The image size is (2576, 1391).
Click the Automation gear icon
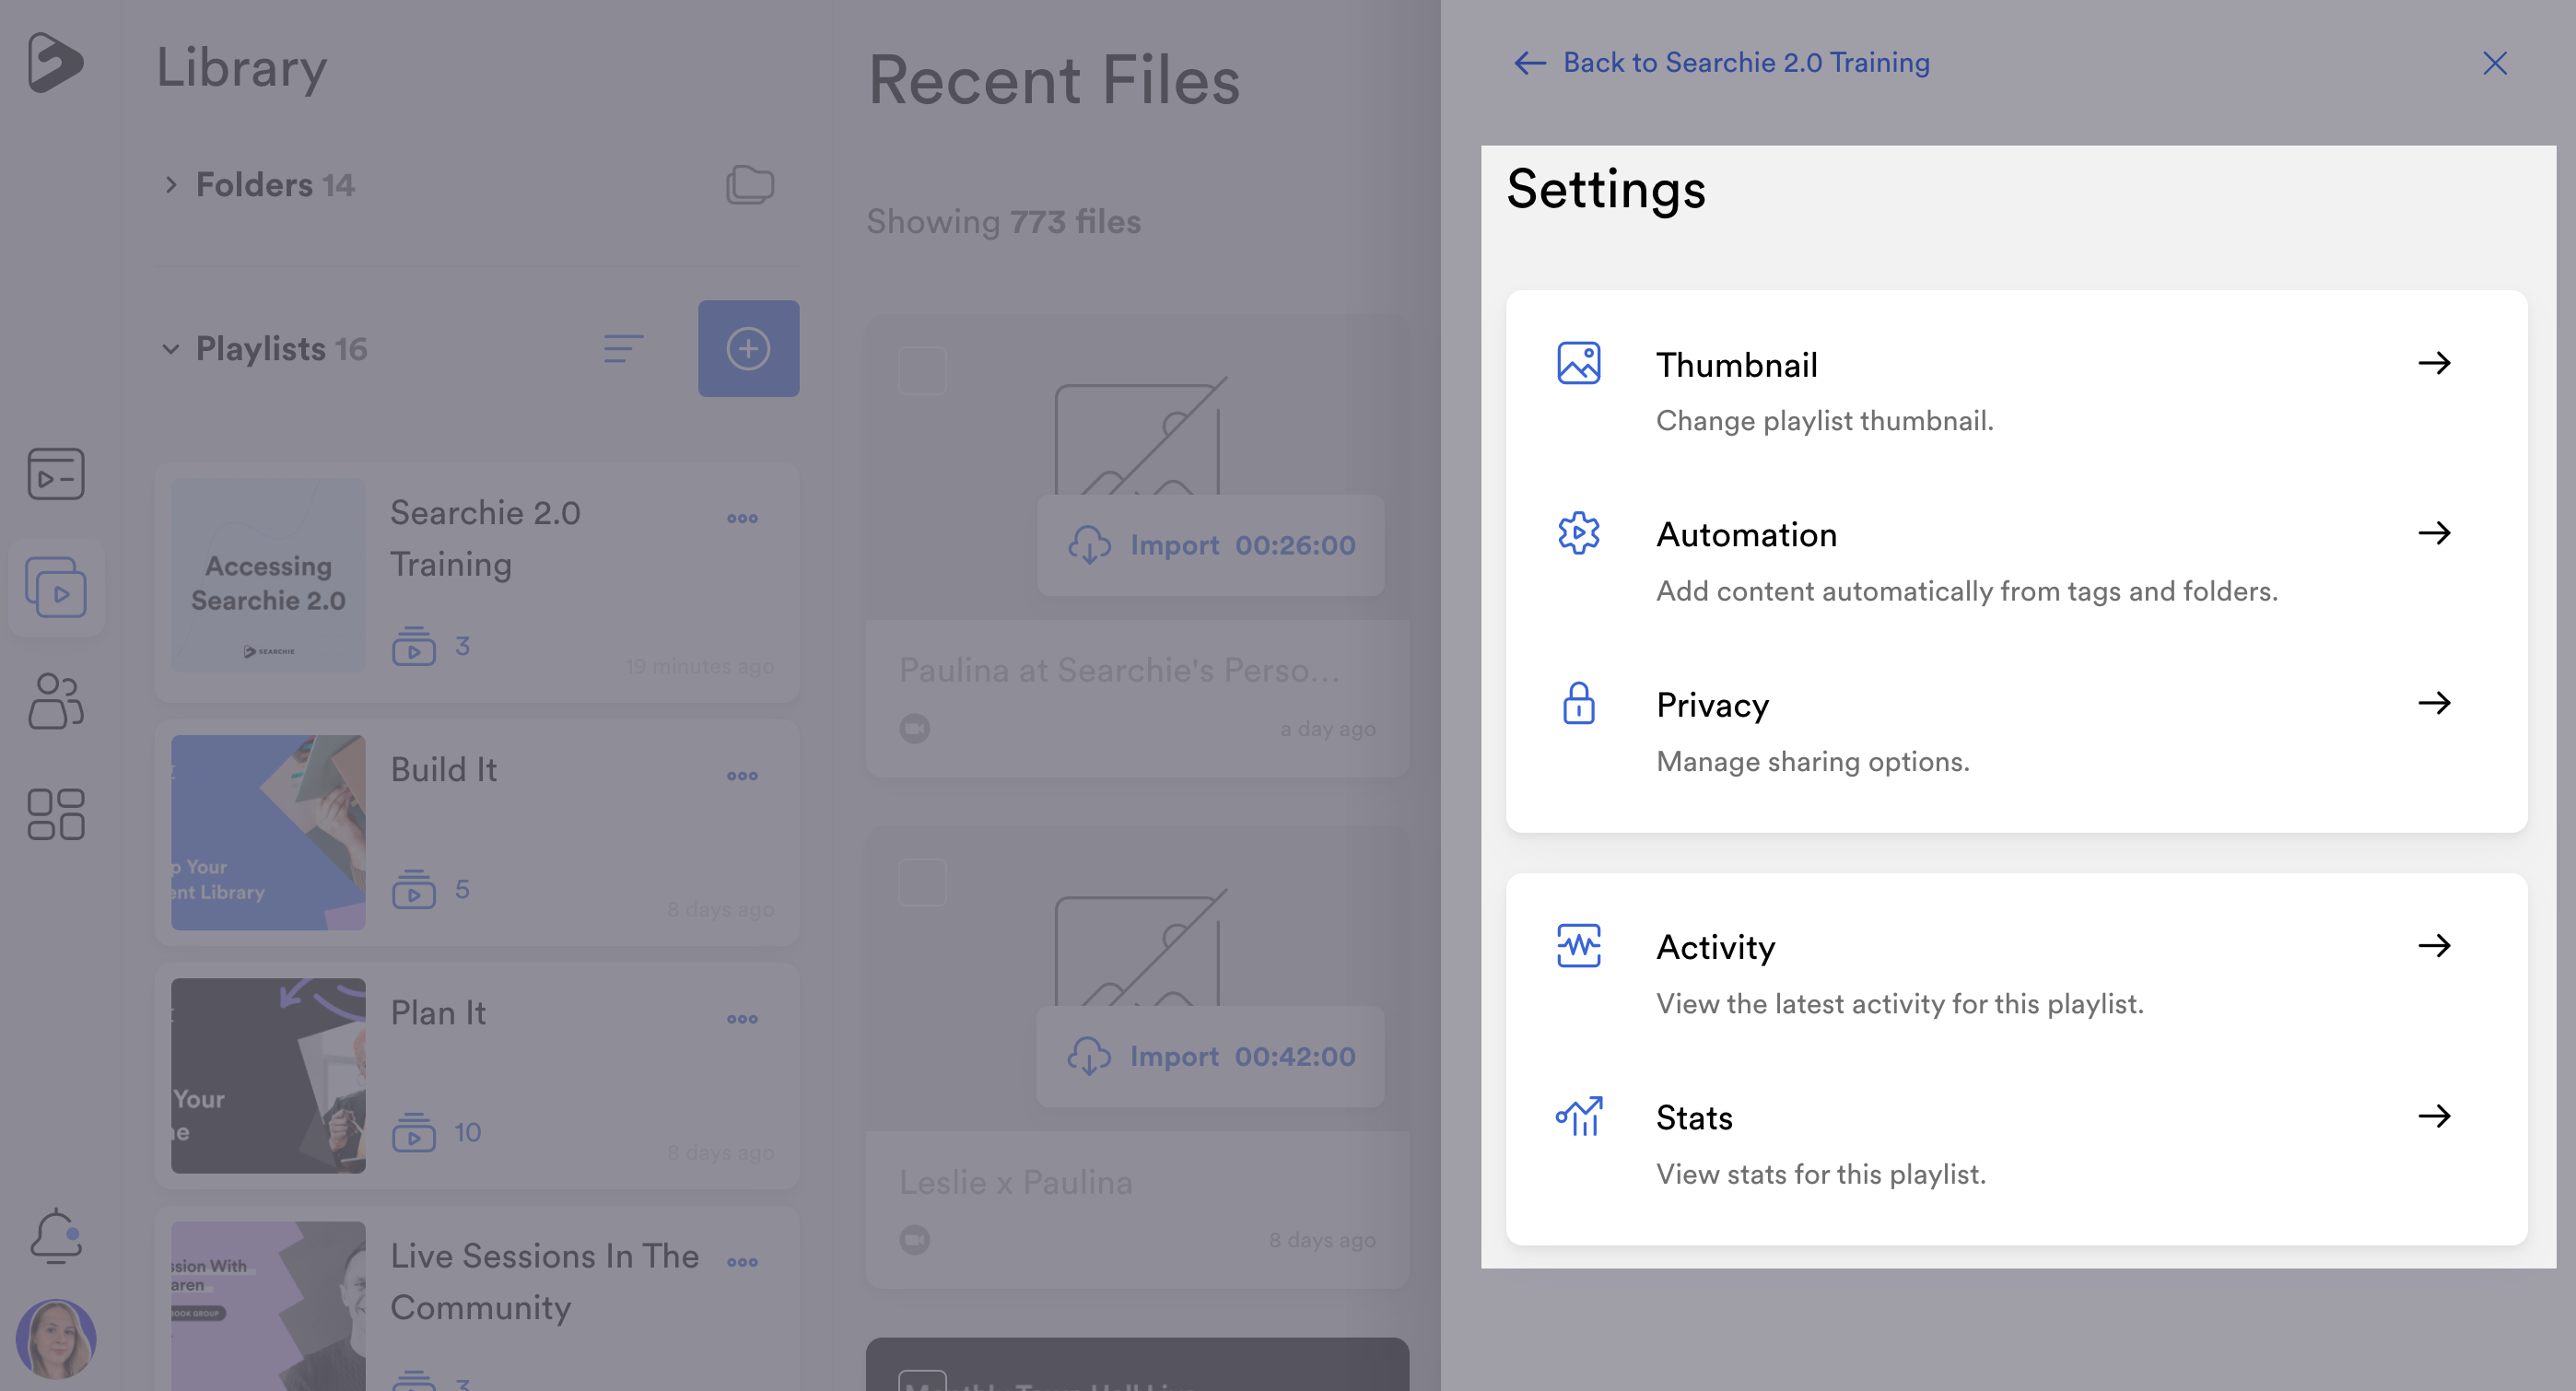click(1579, 533)
